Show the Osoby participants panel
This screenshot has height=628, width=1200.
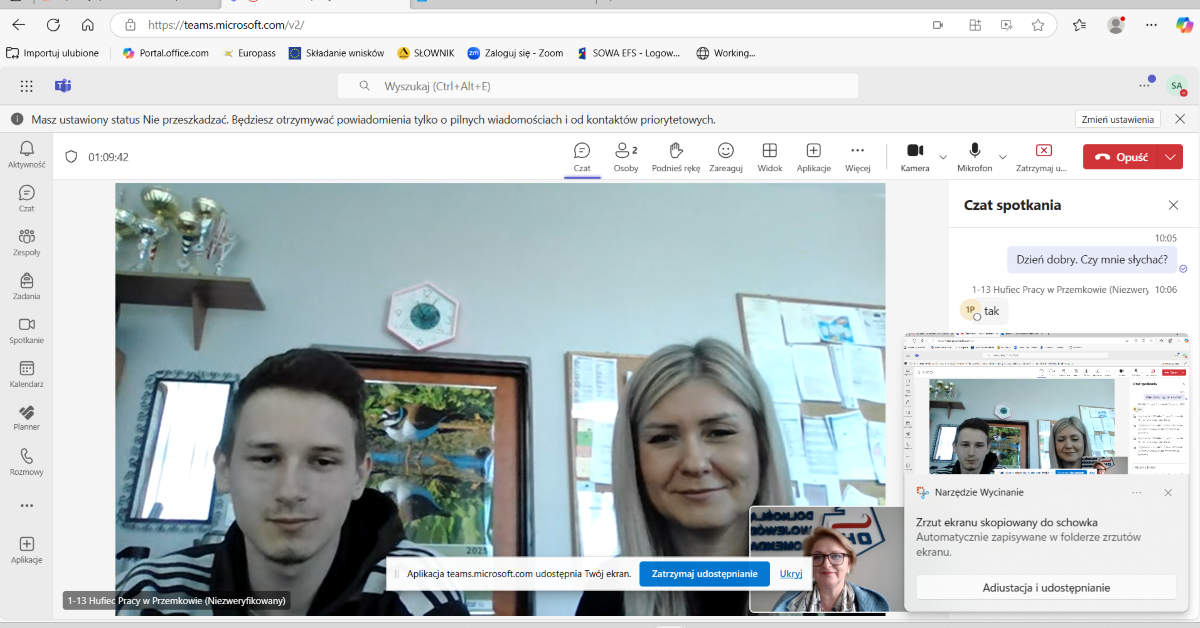coord(626,157)
